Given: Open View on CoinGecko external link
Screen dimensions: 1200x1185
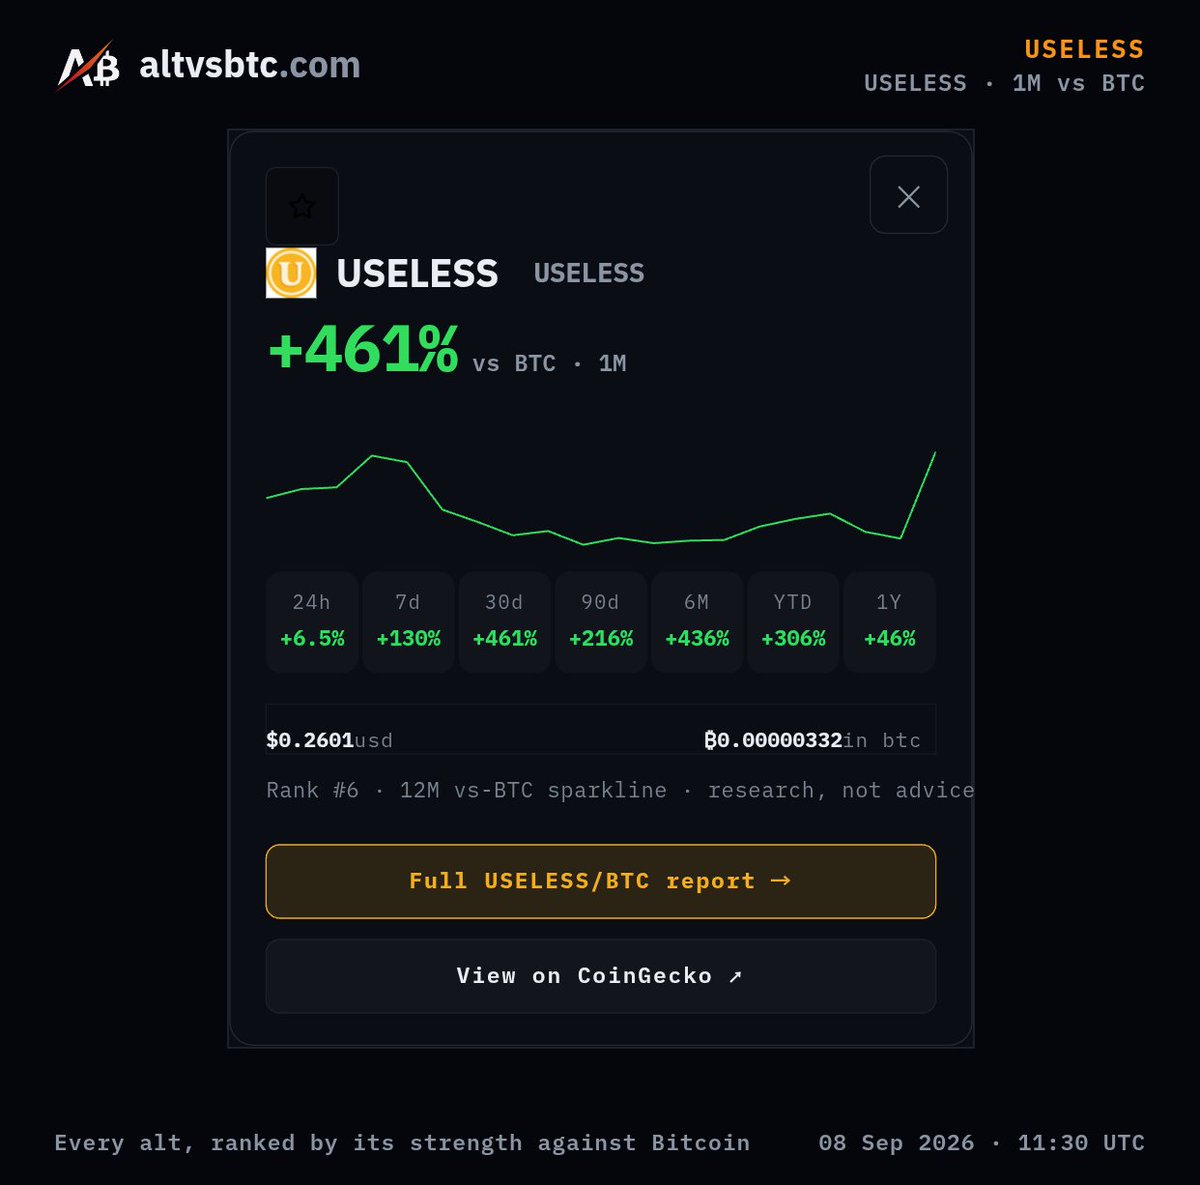Looking at the screenshot, I should point(601,976).
